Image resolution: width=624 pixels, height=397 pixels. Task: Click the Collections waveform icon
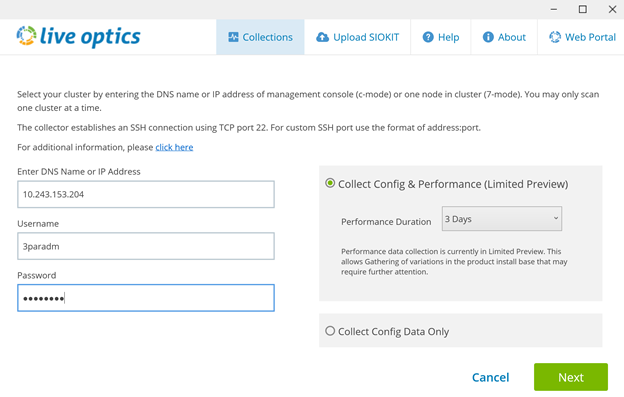coord(233,37)
